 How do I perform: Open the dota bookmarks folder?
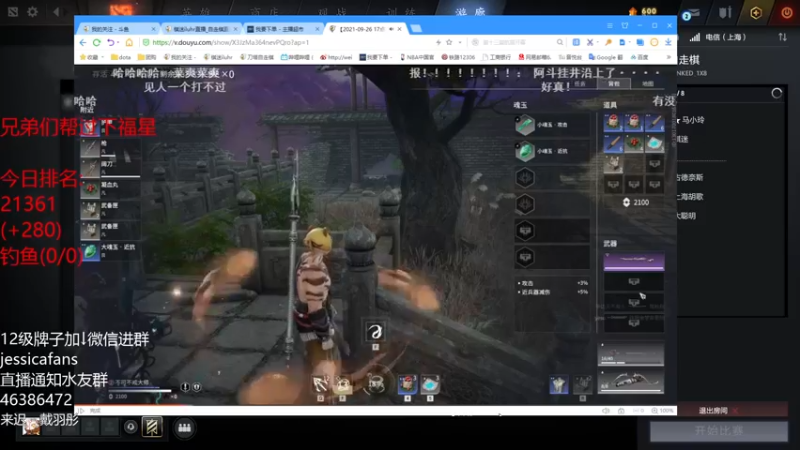[x=121, y=57]
